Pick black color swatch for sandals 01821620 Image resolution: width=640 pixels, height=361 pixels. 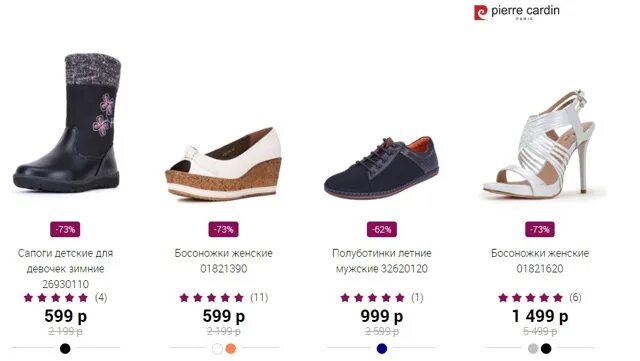click(x=546, y=348)
